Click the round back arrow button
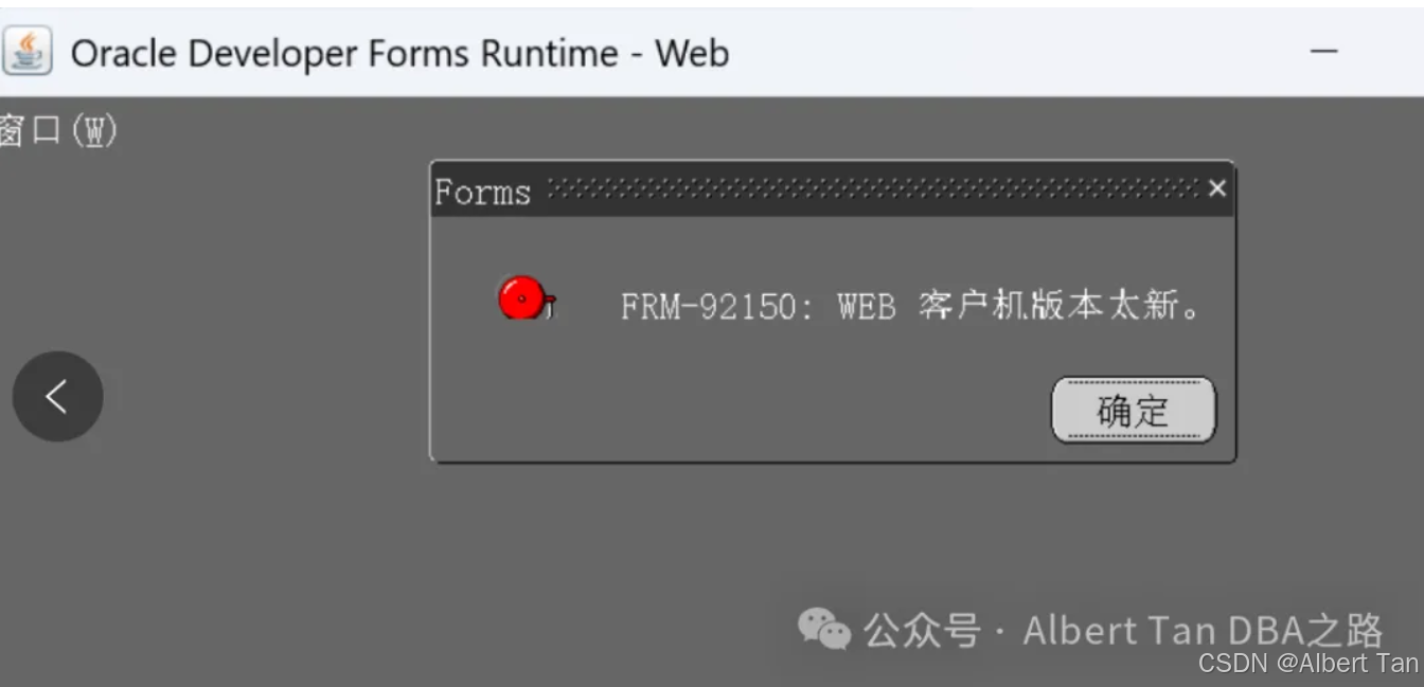Viewport: 1424px width, 688px height. (58, 396)
